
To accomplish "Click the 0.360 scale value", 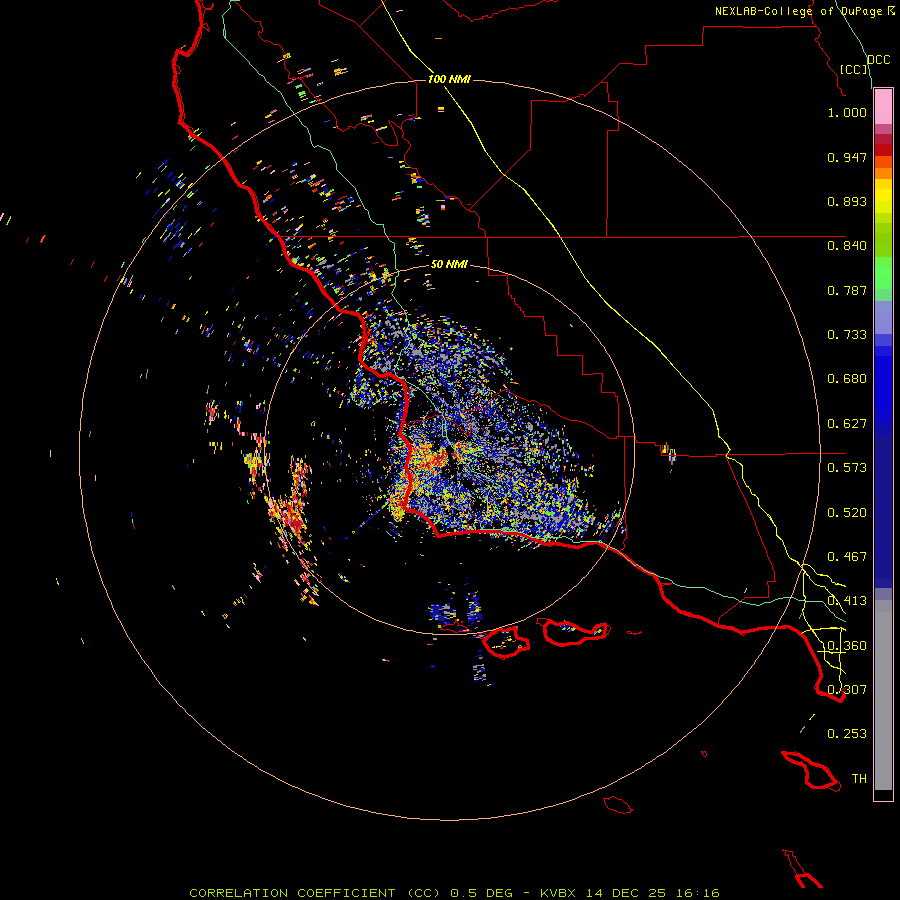I will [x=847, y=646].
